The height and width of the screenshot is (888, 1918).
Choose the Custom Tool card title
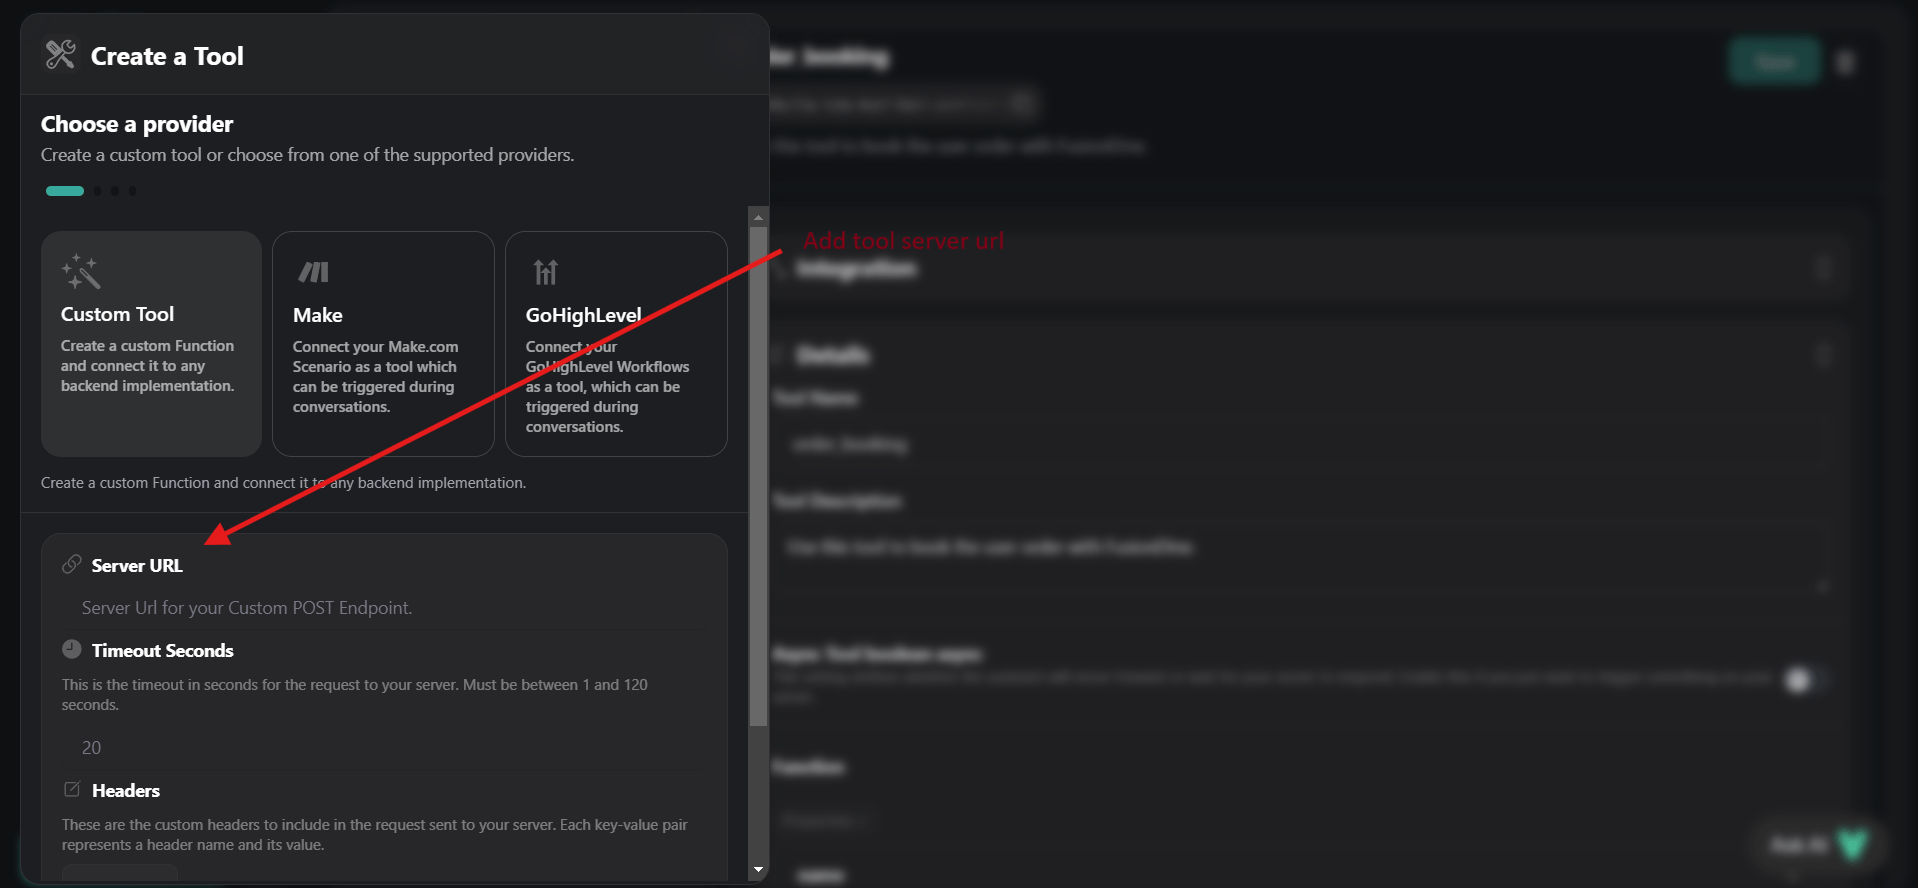(x=117, y=314)
